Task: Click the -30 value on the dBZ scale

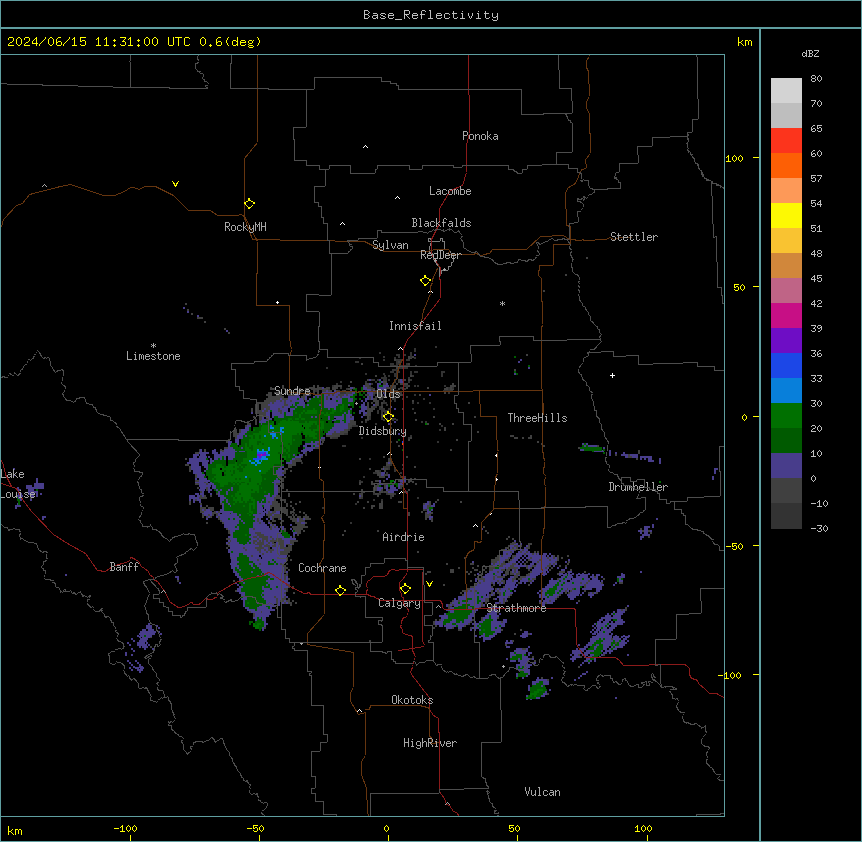Action: coord(819,528)
